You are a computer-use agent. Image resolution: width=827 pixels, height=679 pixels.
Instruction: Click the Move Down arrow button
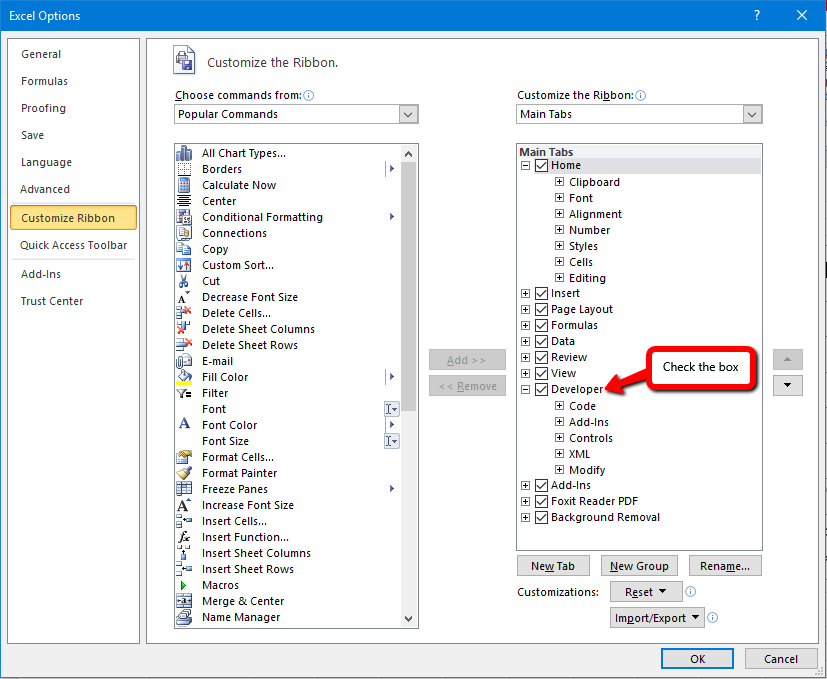point(787,385)
